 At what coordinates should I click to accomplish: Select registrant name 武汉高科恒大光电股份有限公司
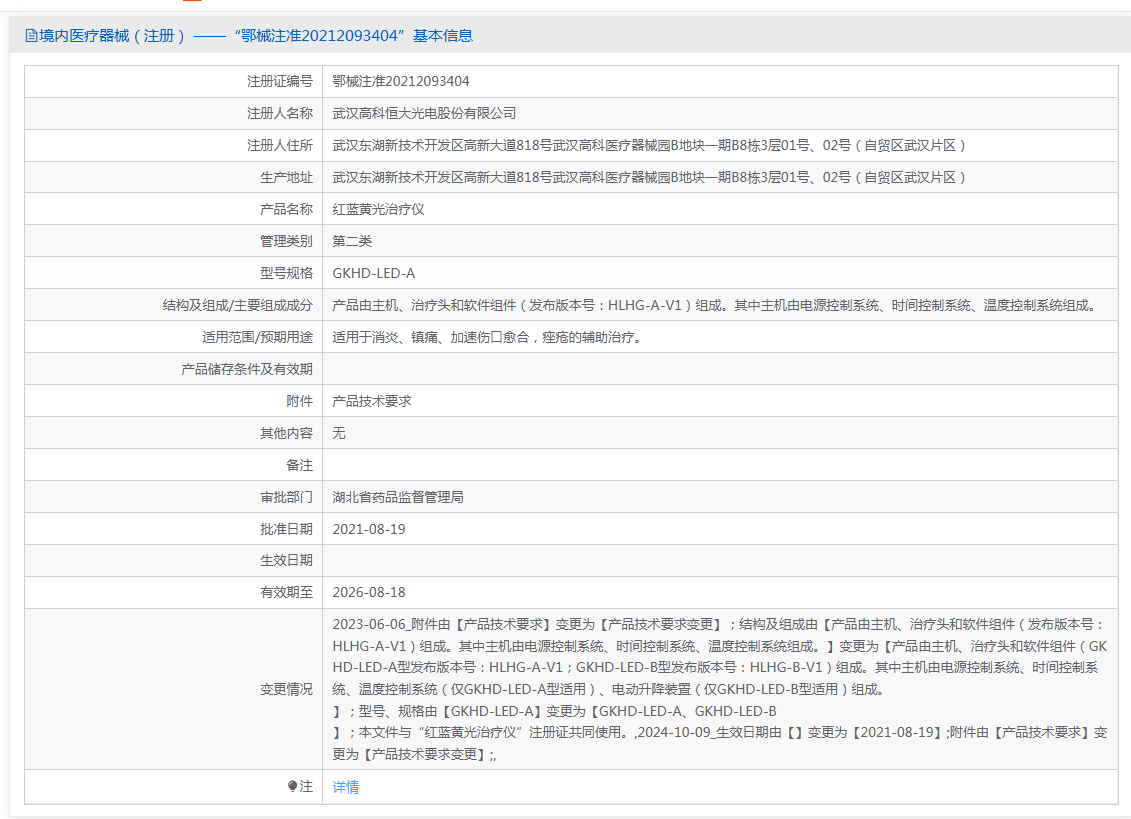(424, 113)
